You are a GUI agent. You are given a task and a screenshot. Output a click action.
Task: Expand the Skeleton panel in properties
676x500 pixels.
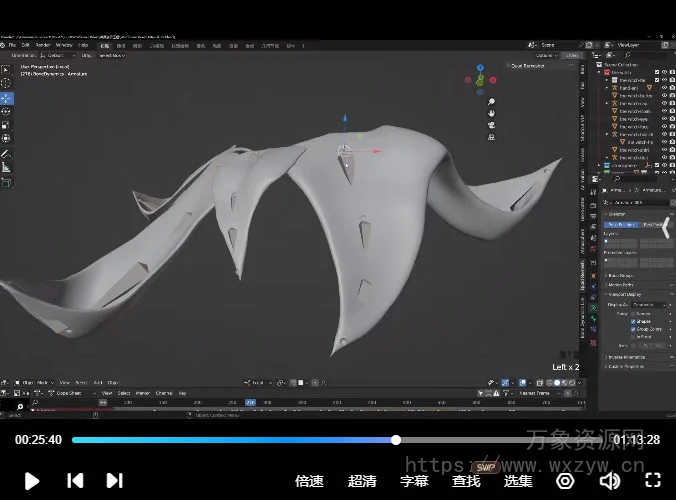tap(616, 214)
